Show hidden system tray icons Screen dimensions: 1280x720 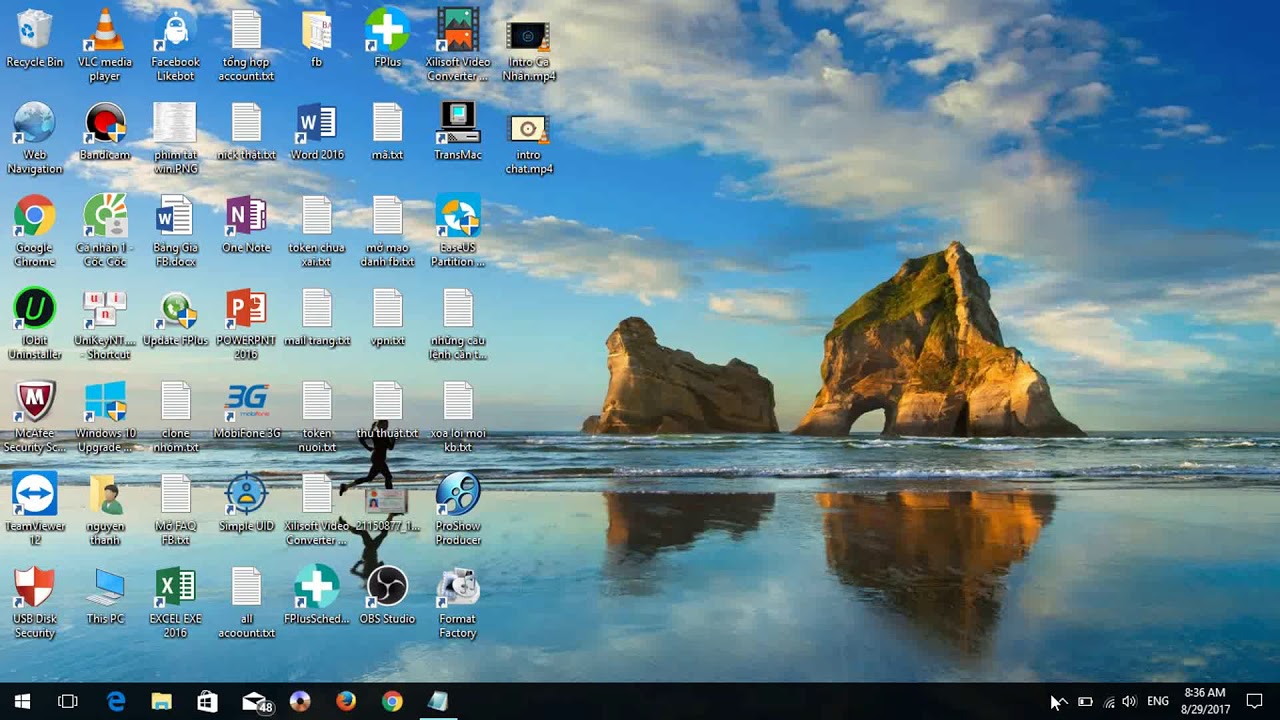click(1062, 701)
